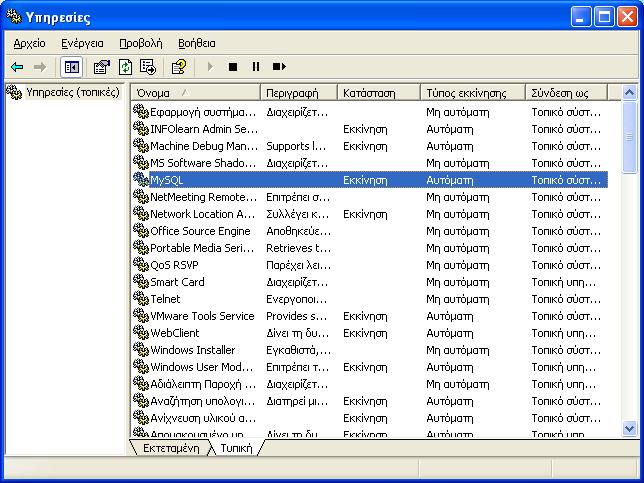Viewport: 644px width, 483px height.
Task: Click the gear icon beside QoS RSVP
Action: tap(140, 264)
